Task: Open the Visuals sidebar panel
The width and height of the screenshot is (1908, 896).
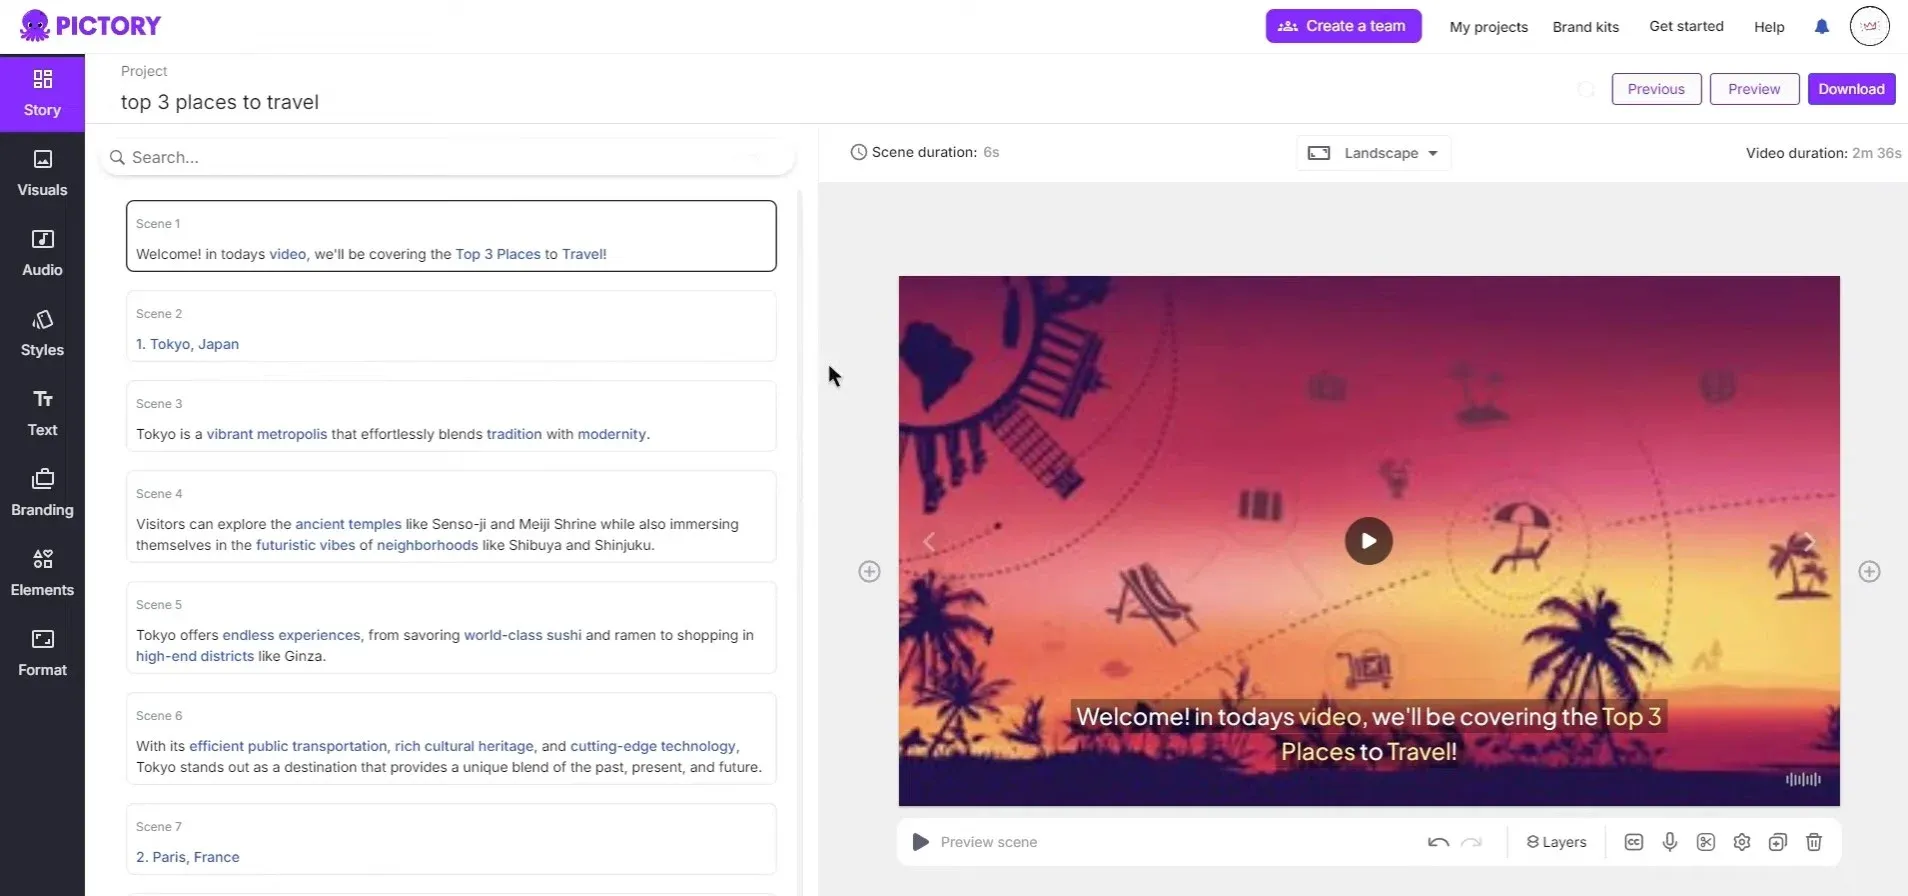Action: [42, 173]
